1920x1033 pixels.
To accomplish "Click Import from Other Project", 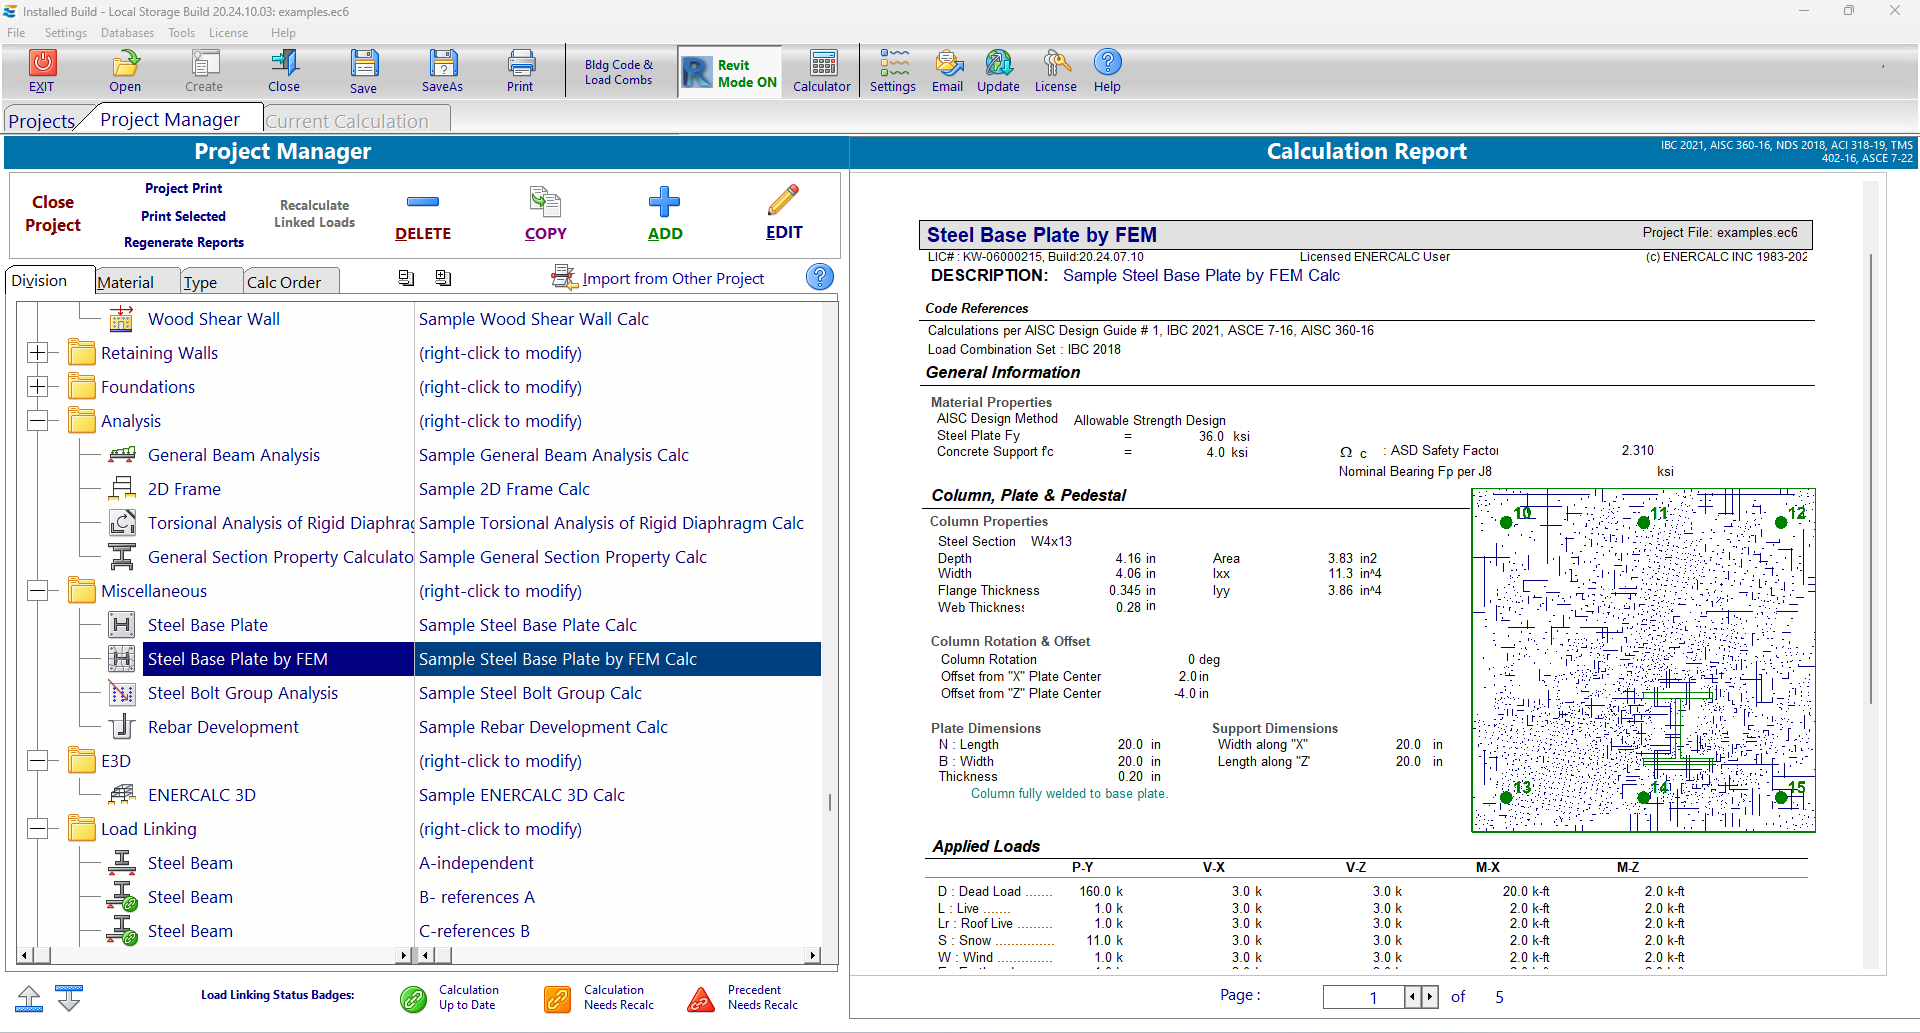I will tap(672, 279).
